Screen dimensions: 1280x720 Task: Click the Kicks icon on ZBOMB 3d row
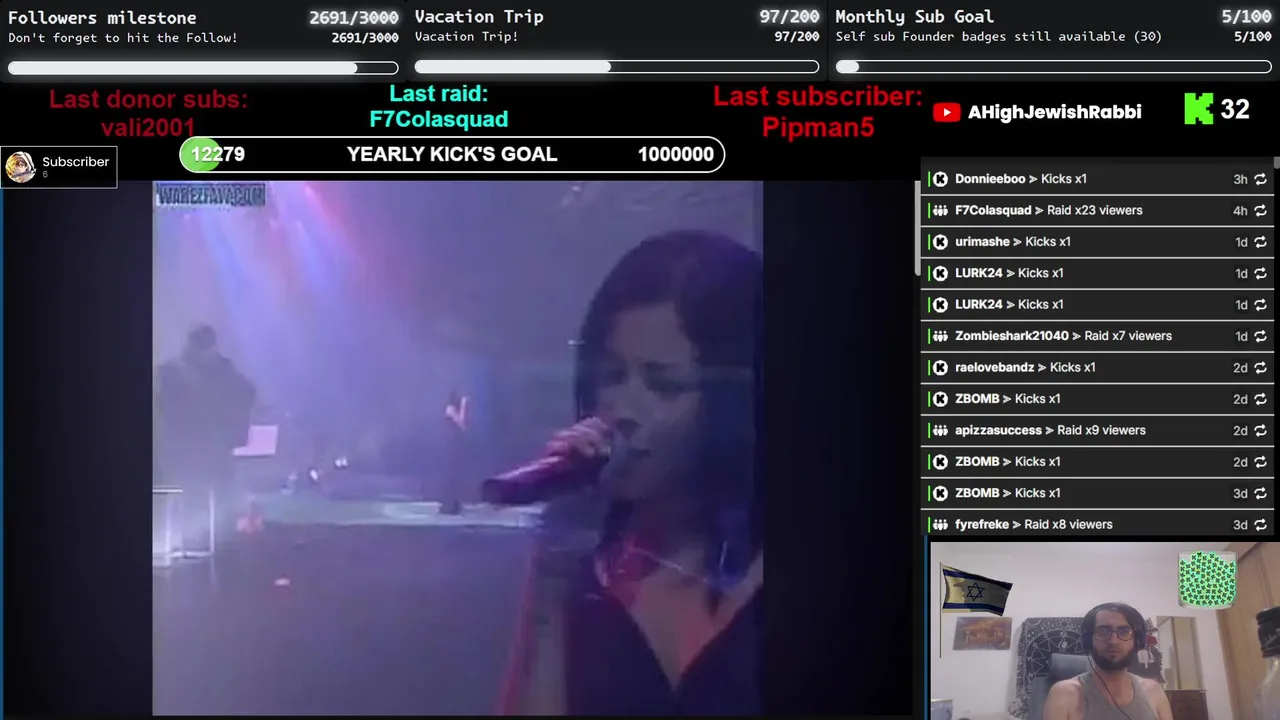tap(940, 493)
